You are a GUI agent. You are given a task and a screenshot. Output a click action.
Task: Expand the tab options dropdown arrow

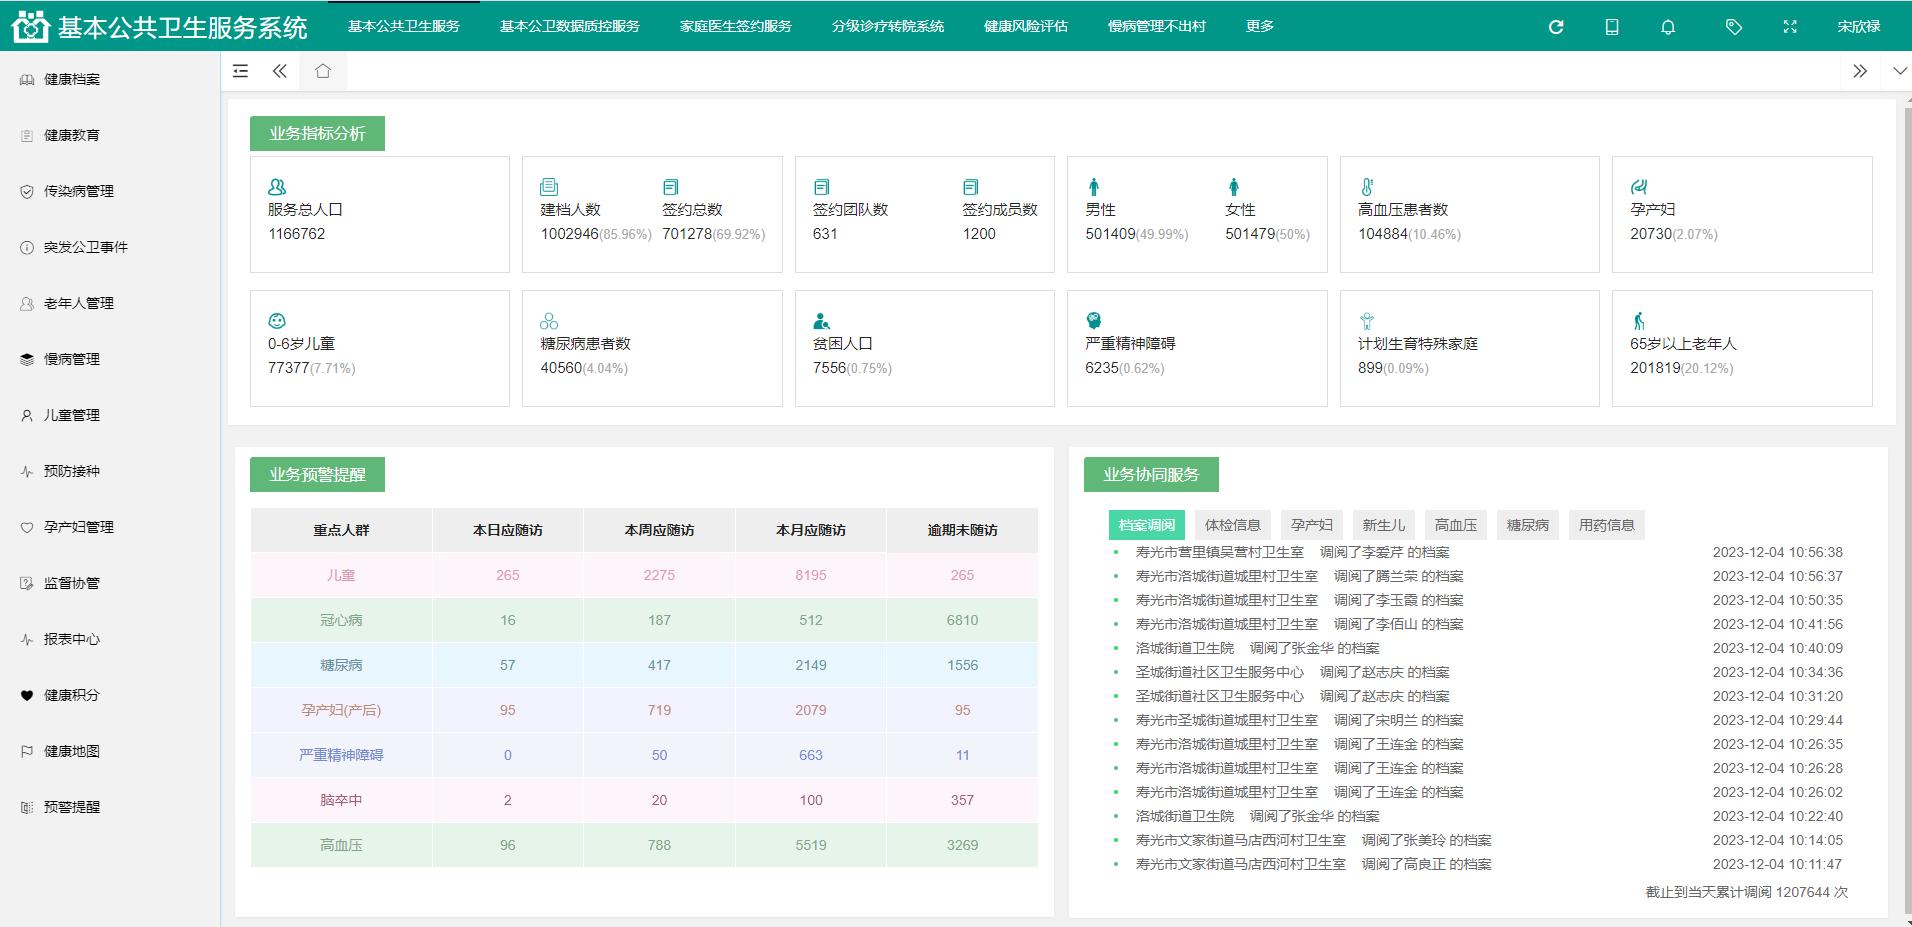[x=1899, y=71]
